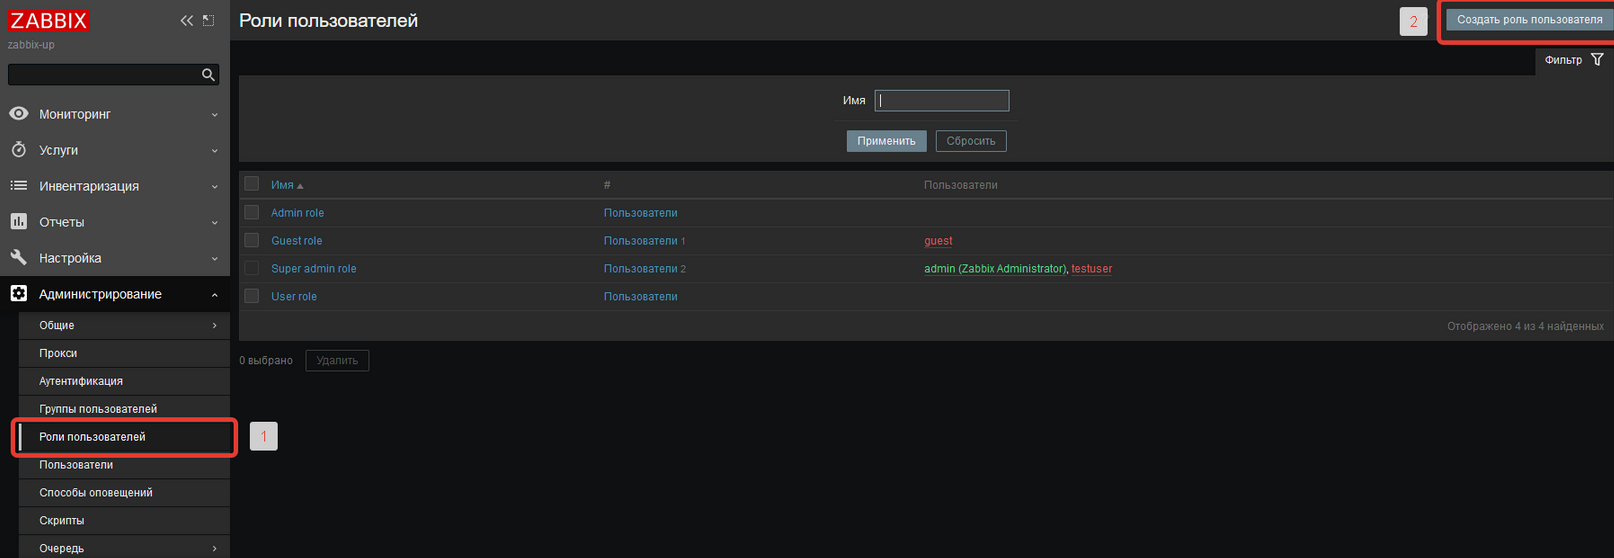Image resolution: width=1614 pixels, height=558 pixels.
Task: Focus the Имя filter input field
Action: [x=942, y=101]
